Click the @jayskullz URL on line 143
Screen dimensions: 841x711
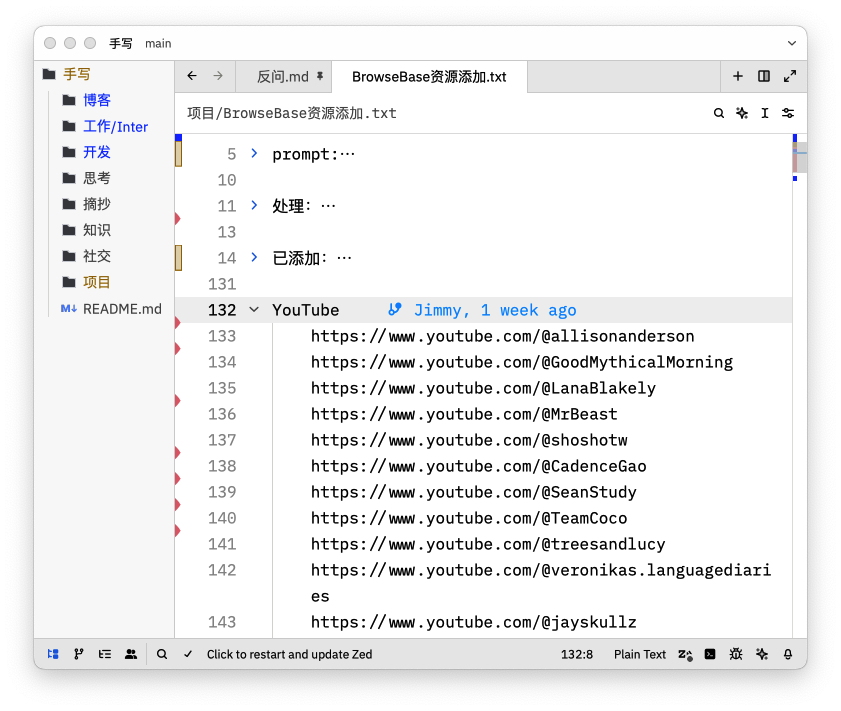click(x=474, y=622)
